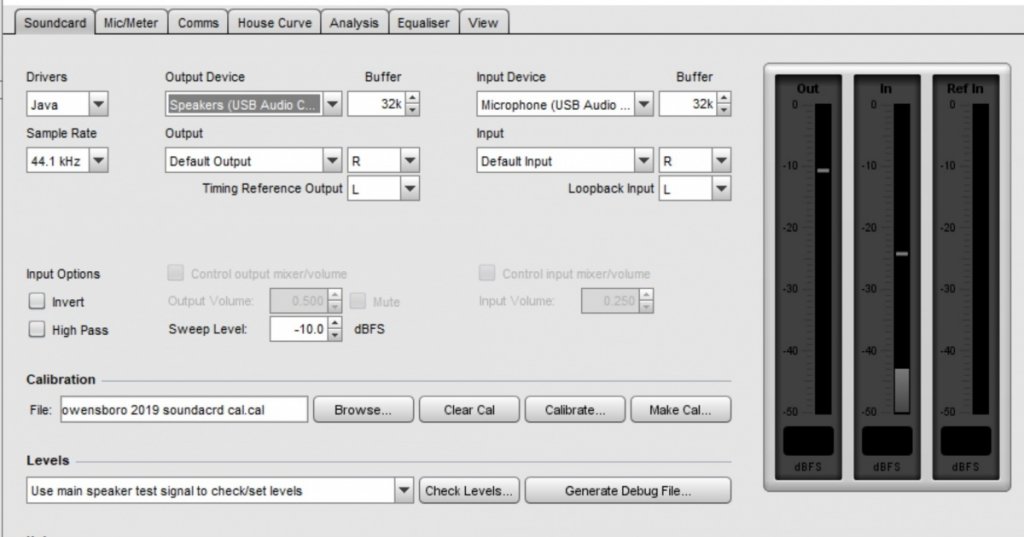The height and width of the screenshot is (537, 1024).
Task: Tick Control input mixer/volume checkbox
Action: pyautogui.click(x=487, y=273)
